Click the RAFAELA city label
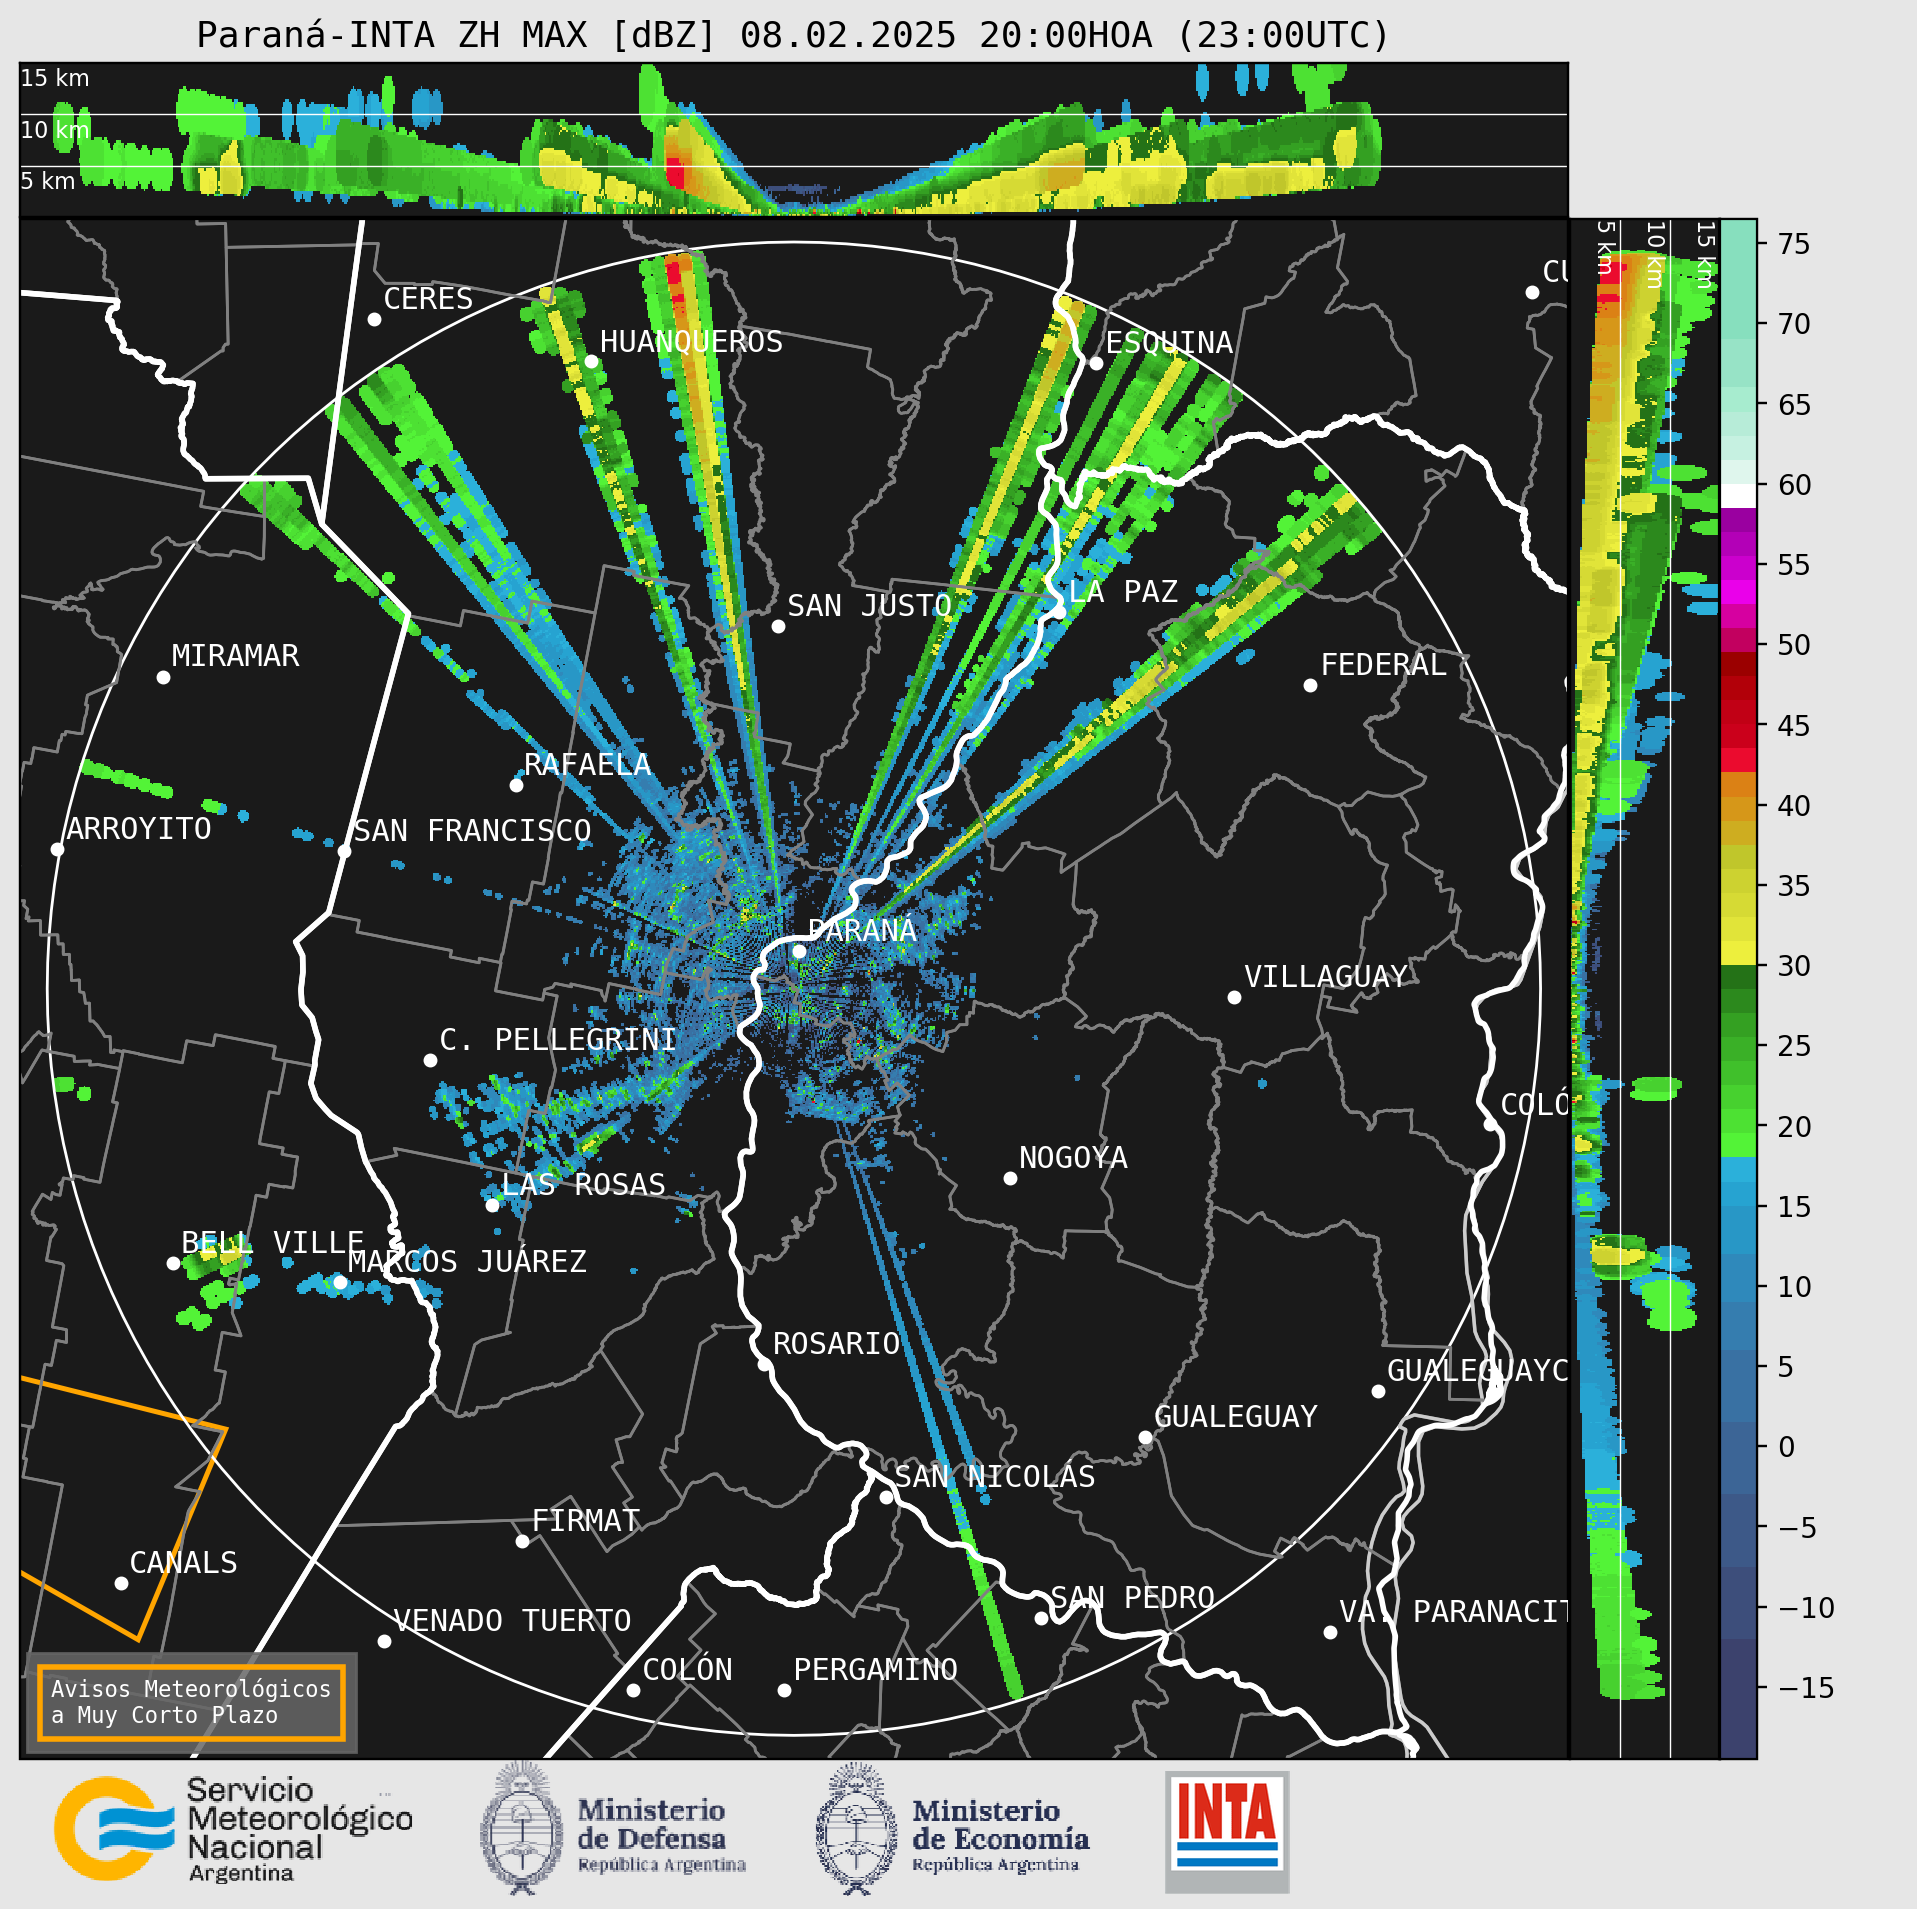The image size is (1917, 1909). pos(587,764)
